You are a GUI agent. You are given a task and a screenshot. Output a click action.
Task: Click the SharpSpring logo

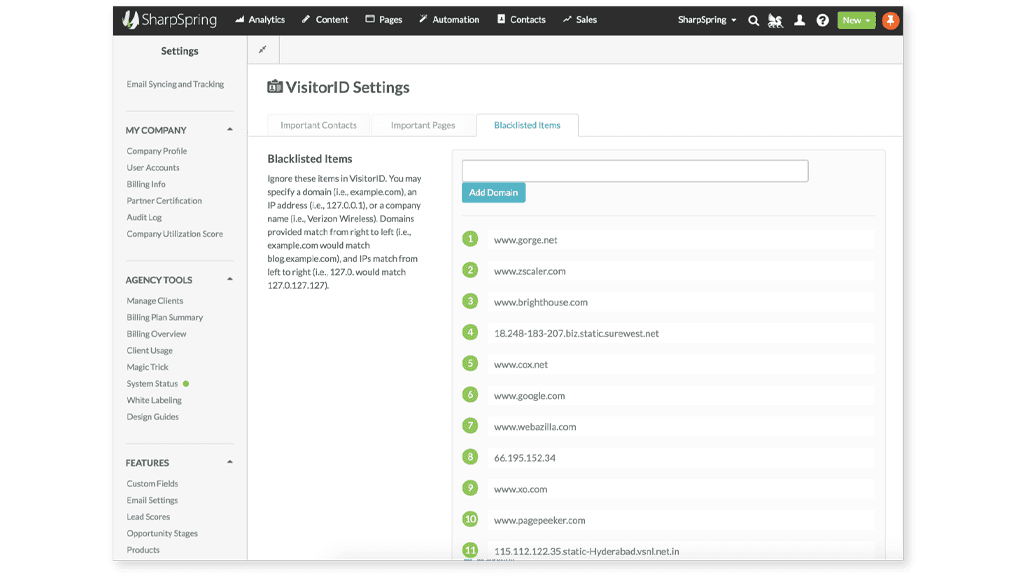point(170,20)
